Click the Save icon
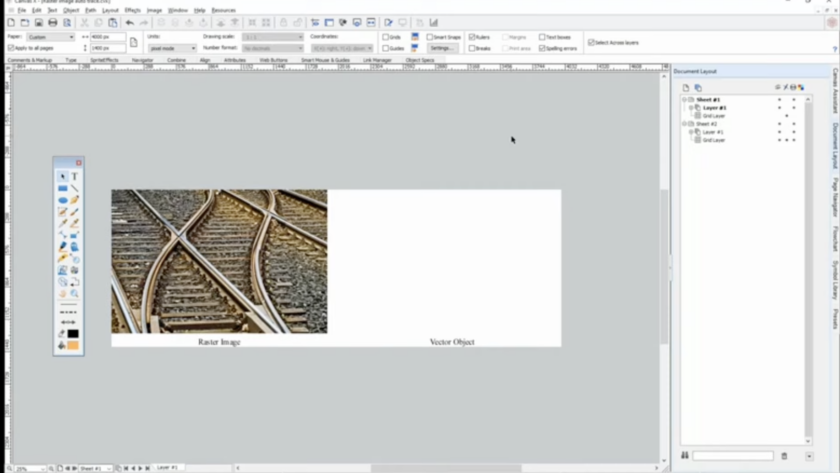840x473 pixels. [39, 22]
